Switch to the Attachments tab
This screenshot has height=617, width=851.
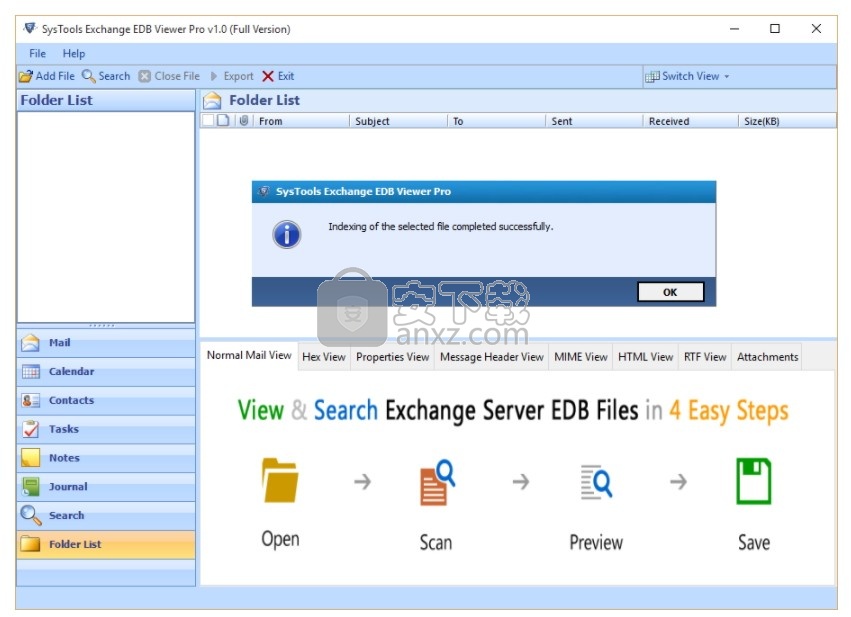pyautogui.click(x=767, y=357)
